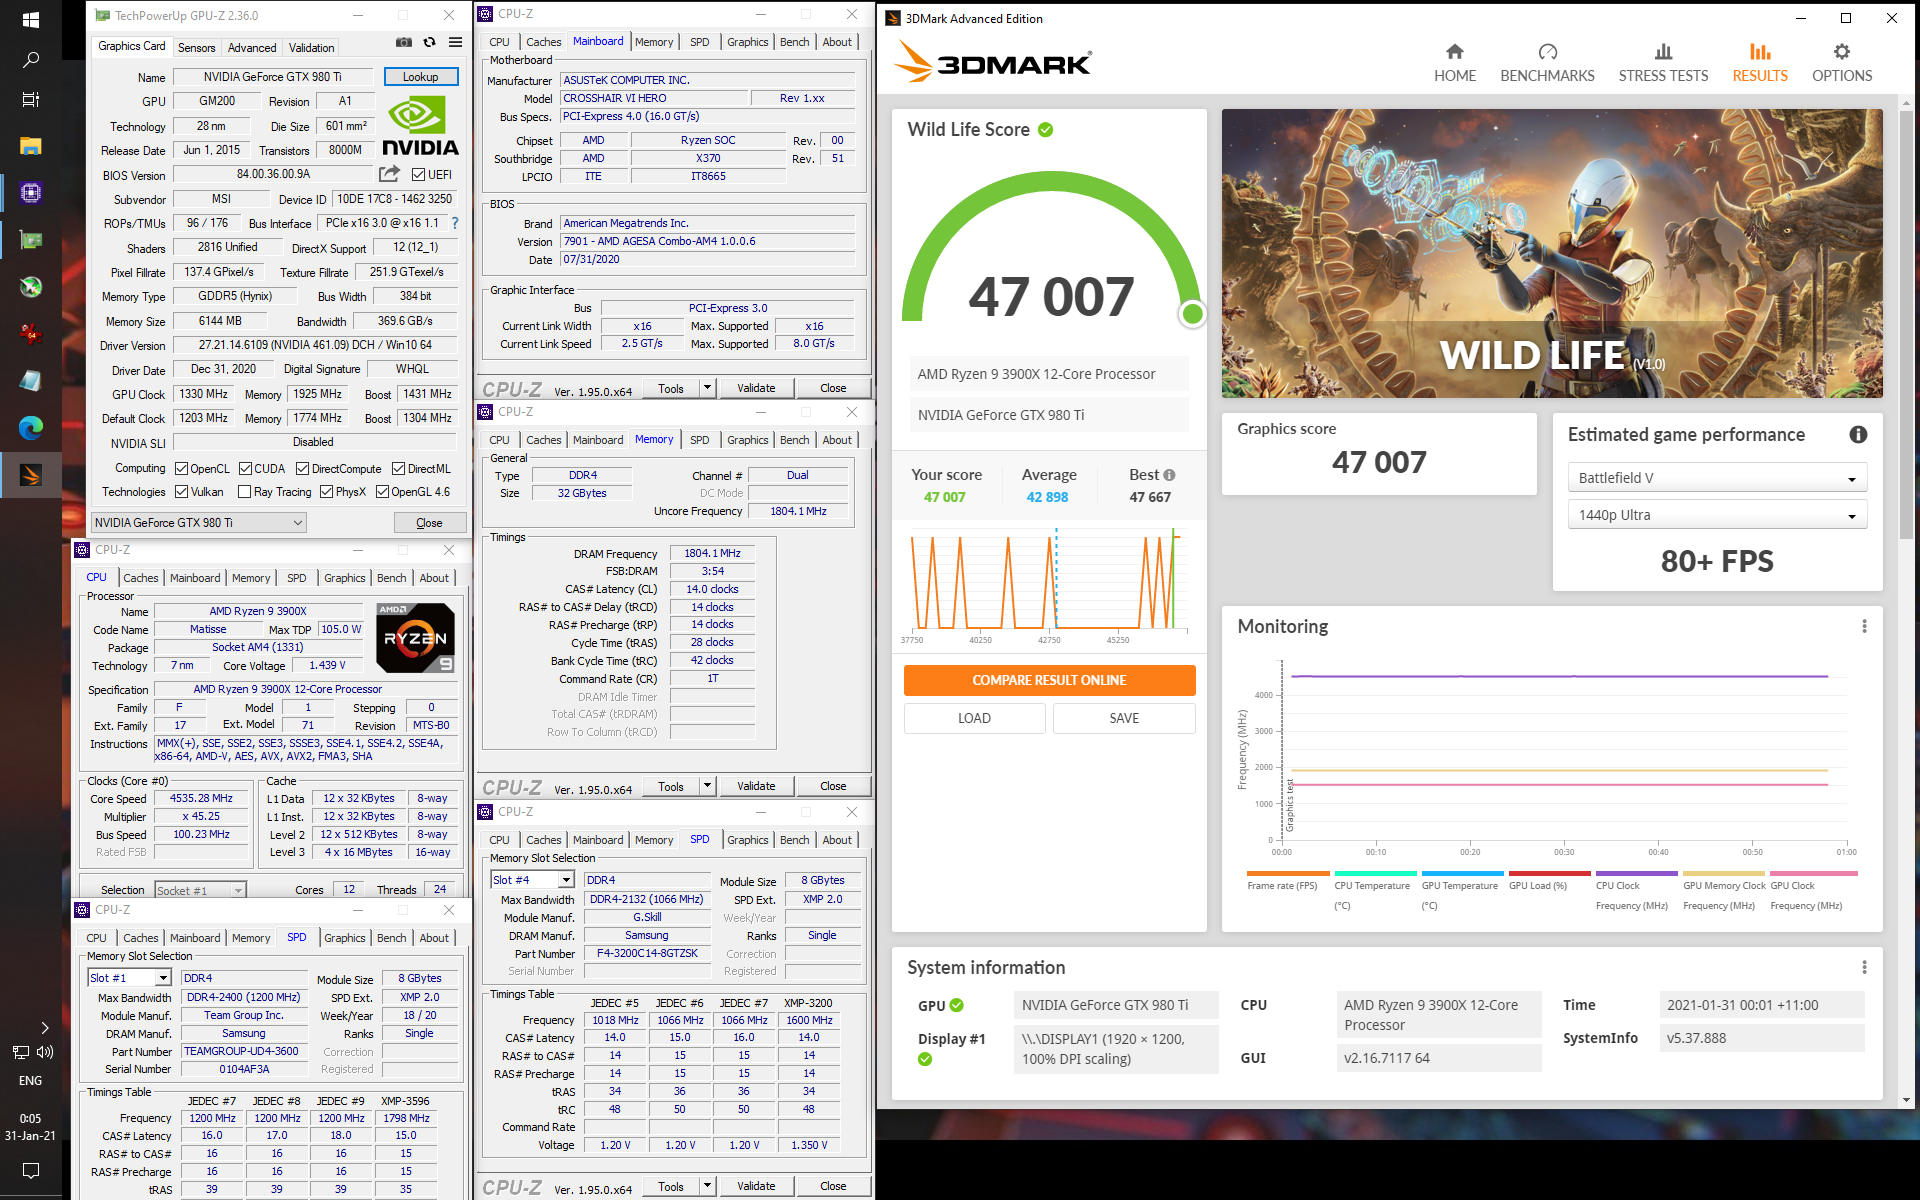
Task: Click Validate in the Mainboard CPU-Z window
Action: pyautogui.click(x=756, y=388)
